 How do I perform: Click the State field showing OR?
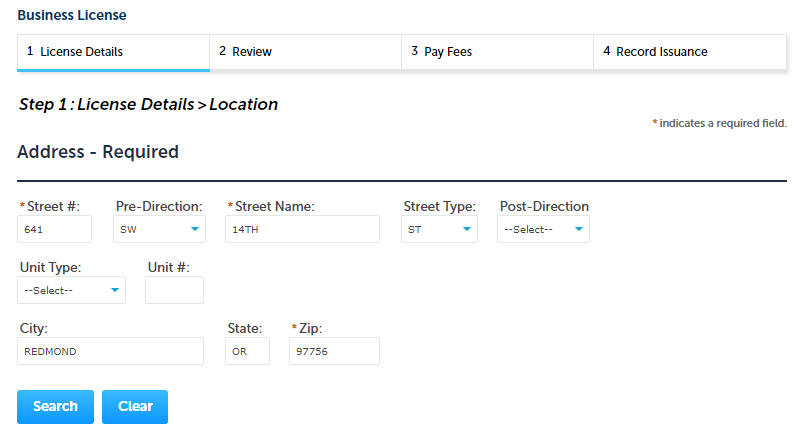point(247,351)
